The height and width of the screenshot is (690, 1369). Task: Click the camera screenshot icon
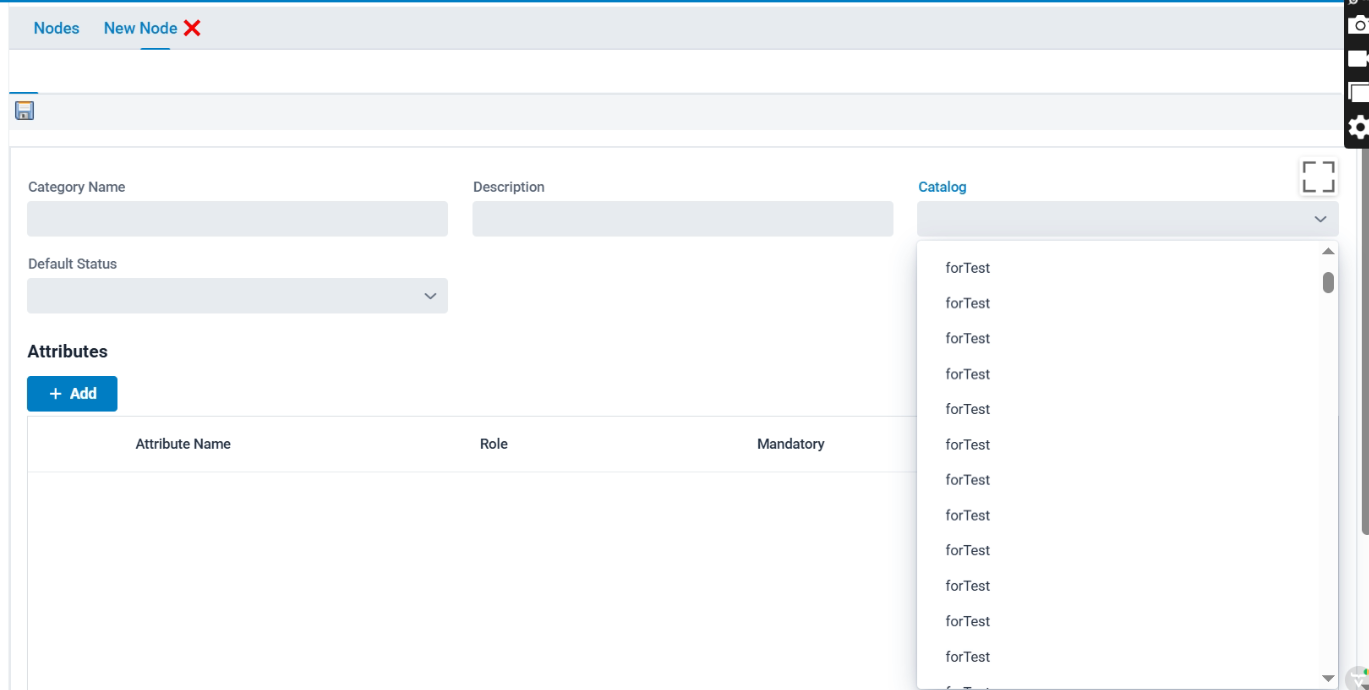[x=1358, y=25]
